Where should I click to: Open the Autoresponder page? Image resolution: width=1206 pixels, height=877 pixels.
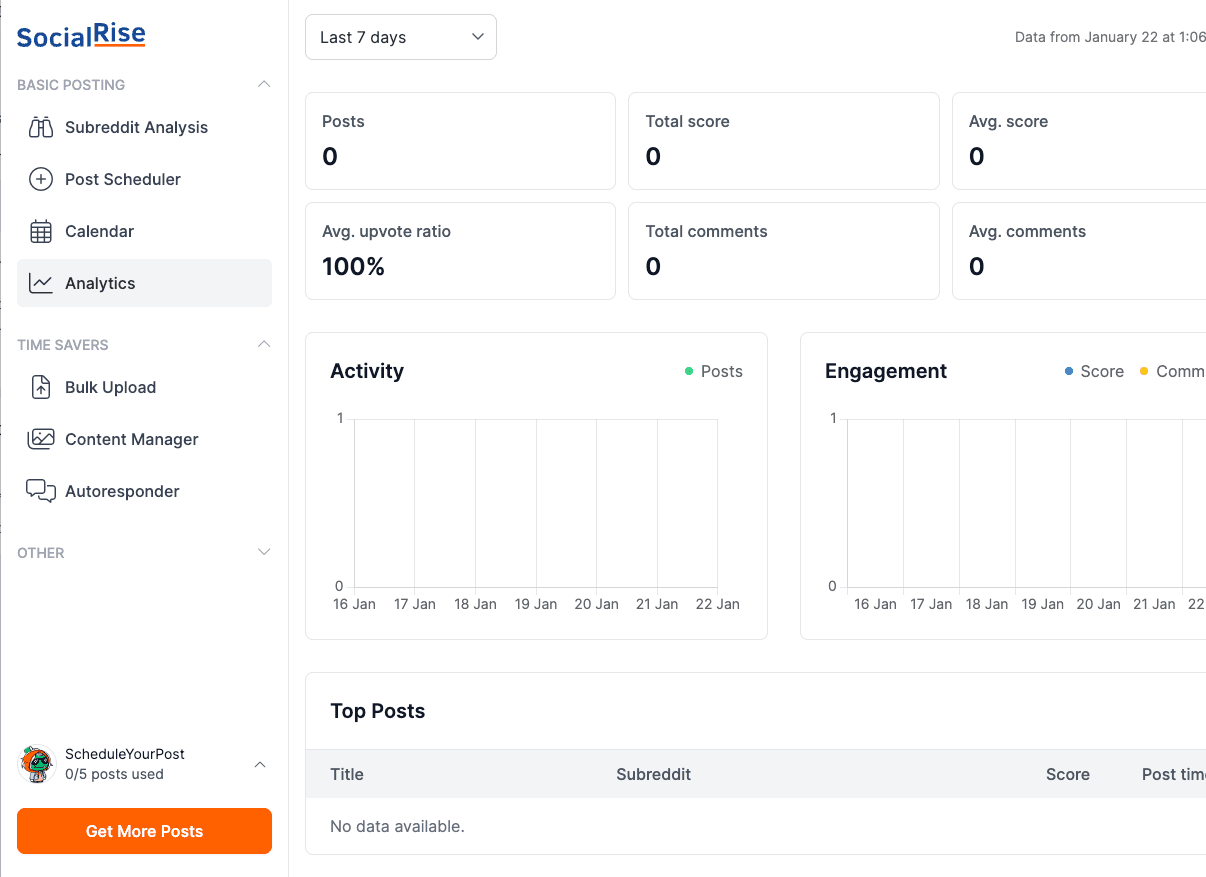[x=144, y=491]
